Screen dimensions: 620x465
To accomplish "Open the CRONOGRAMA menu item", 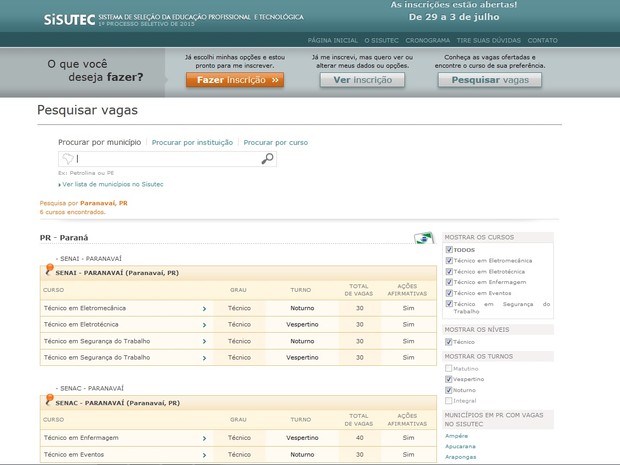I will coord(428,40).
